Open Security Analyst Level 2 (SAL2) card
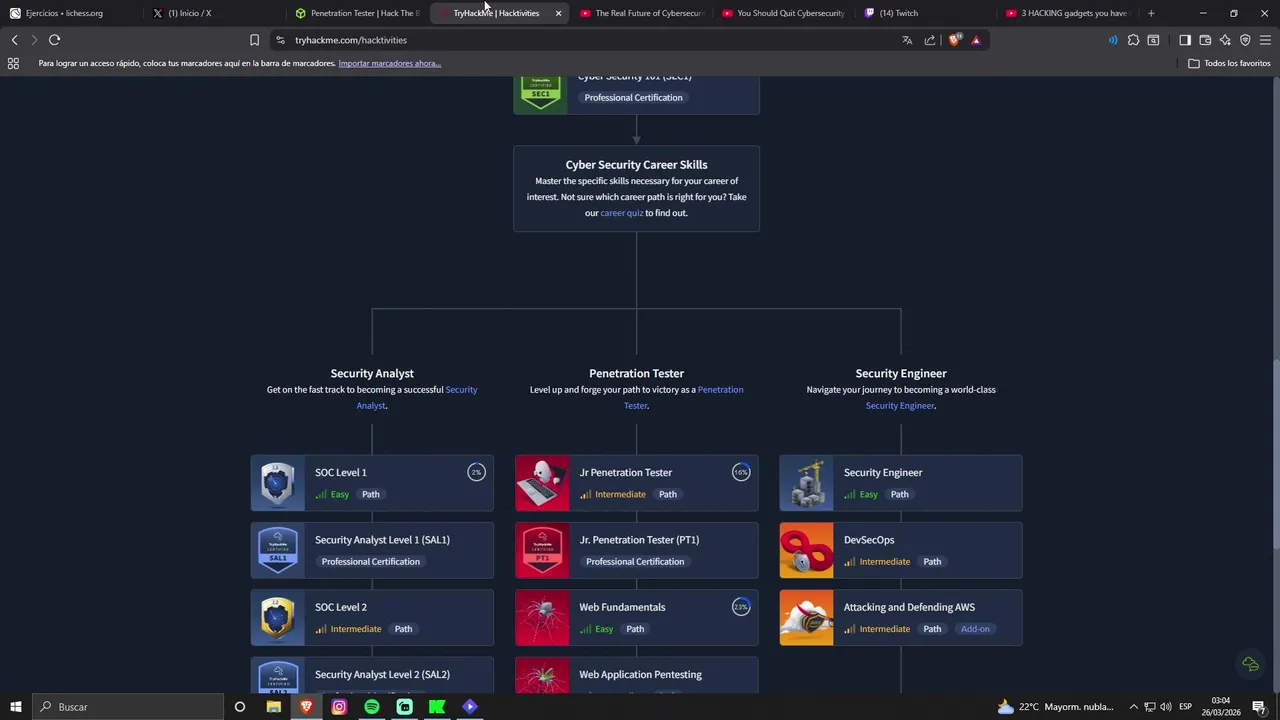The height and width of the screenshot is (720, 1280). point(372,676)
